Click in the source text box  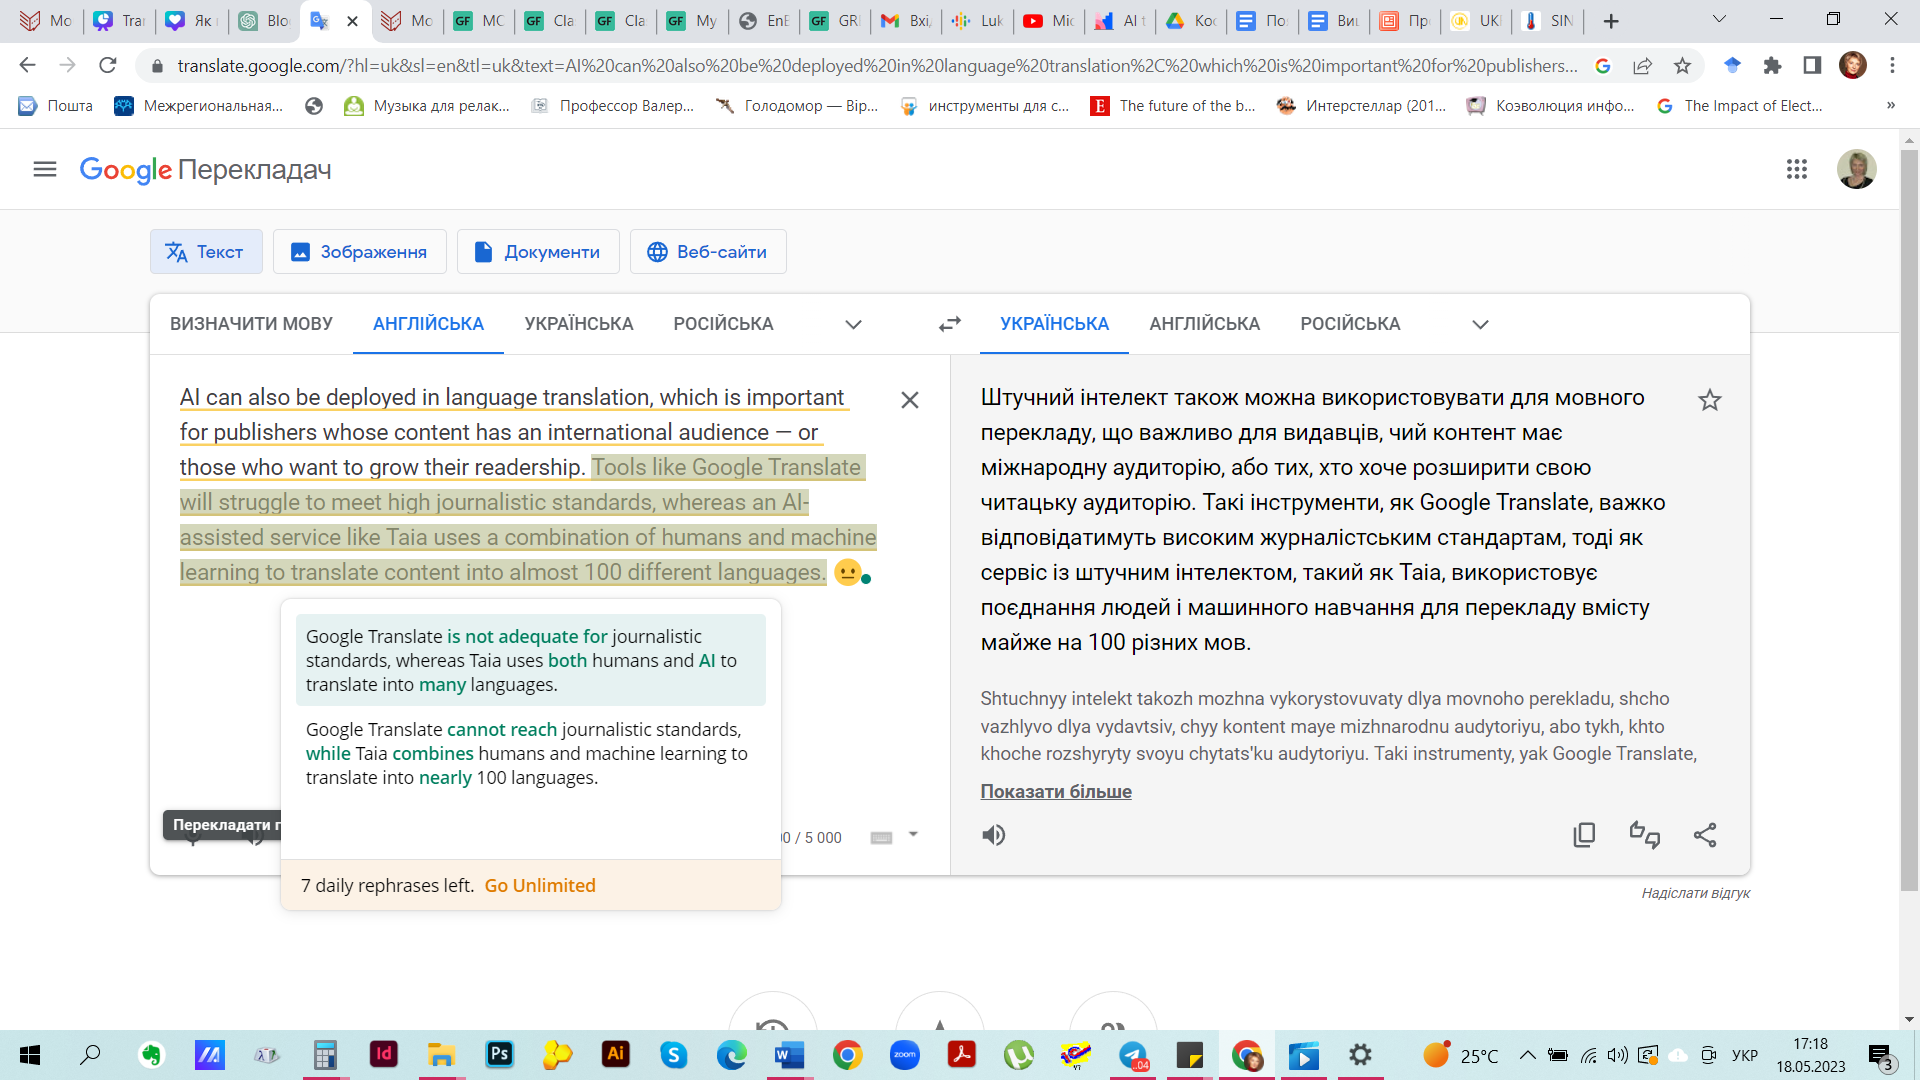[530, 484]
